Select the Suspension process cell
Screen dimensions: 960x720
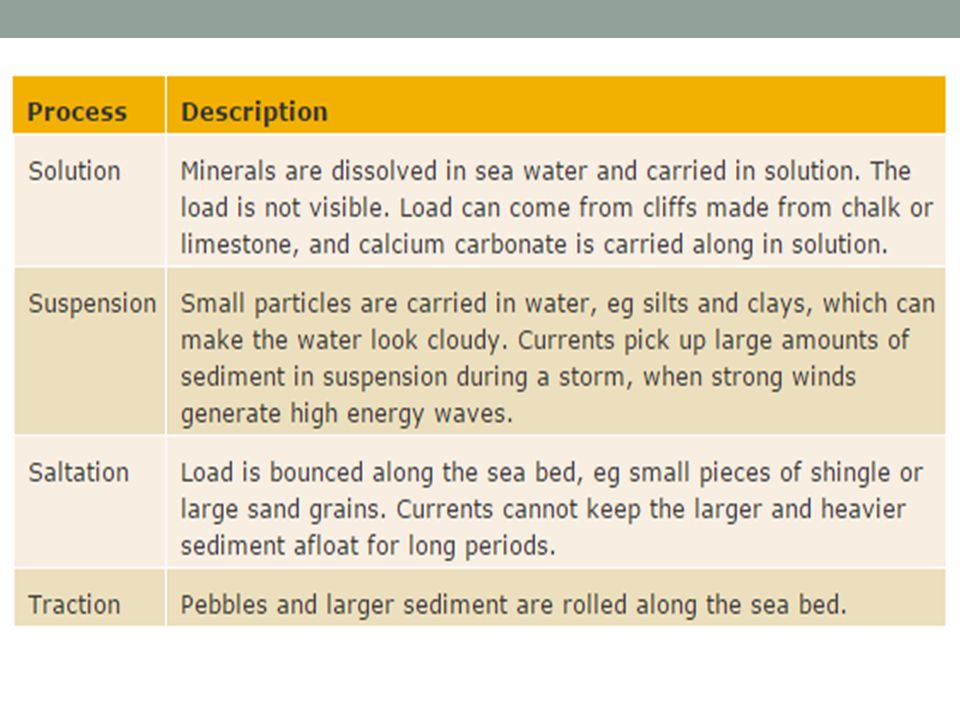[89, 351]
